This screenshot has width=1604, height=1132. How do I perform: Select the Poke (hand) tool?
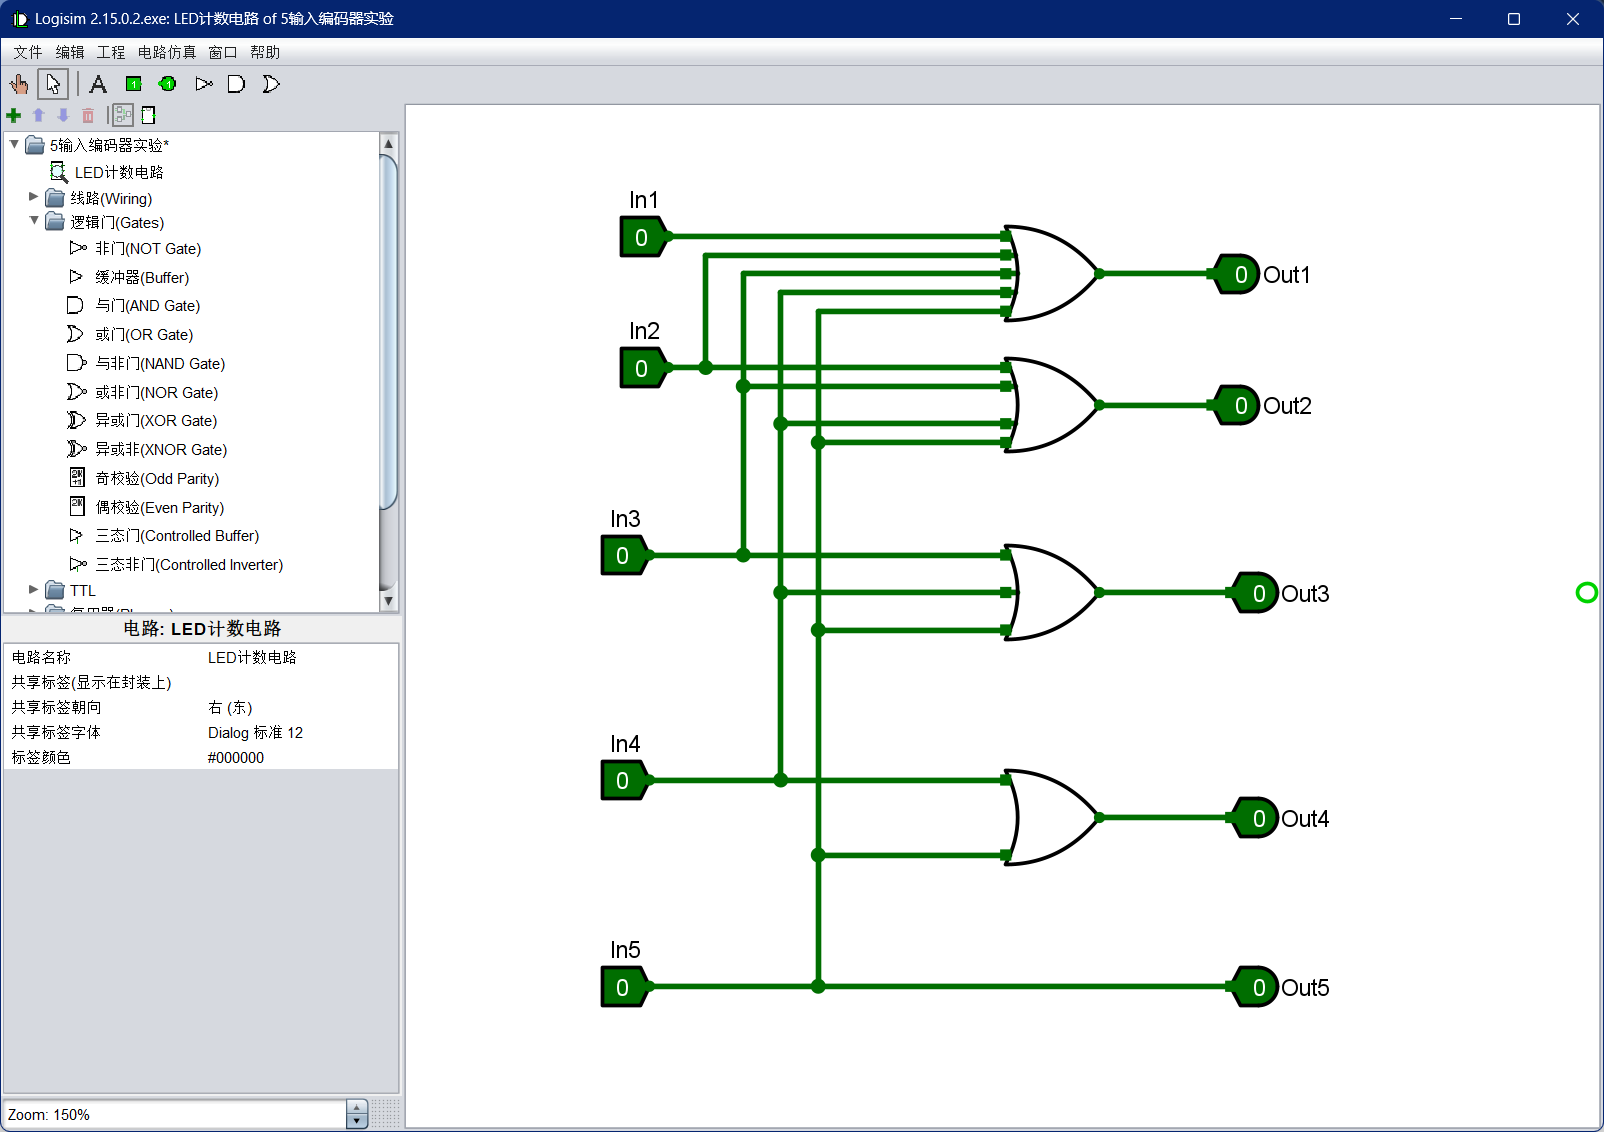coord(19,84)
